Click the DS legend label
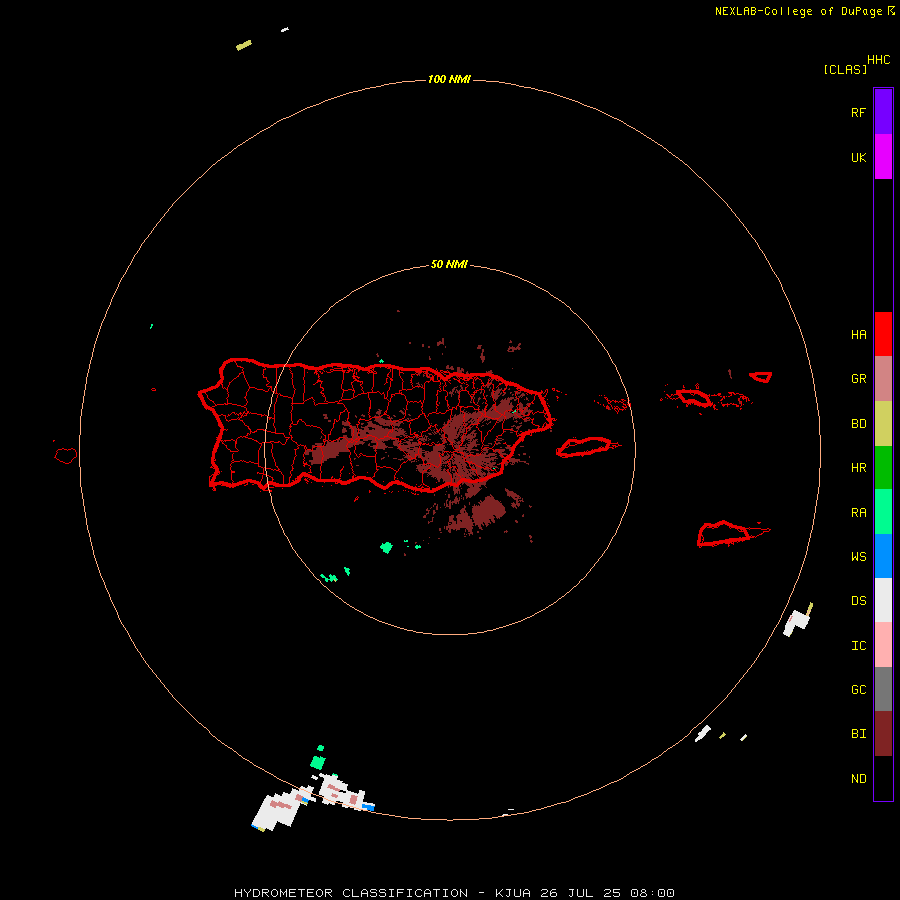 tap(858, 601)
